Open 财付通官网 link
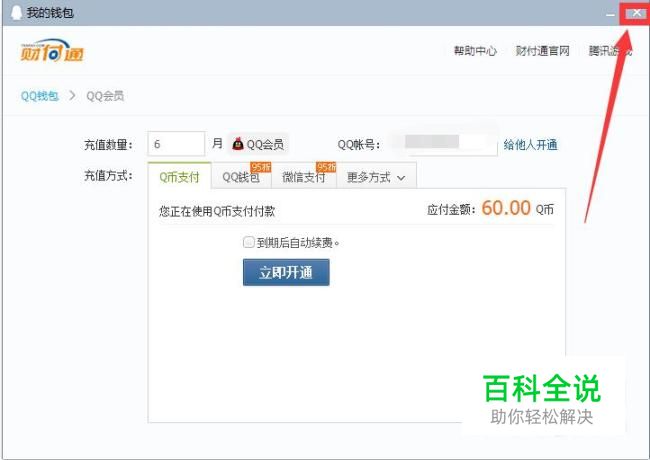 coord(542,51)
